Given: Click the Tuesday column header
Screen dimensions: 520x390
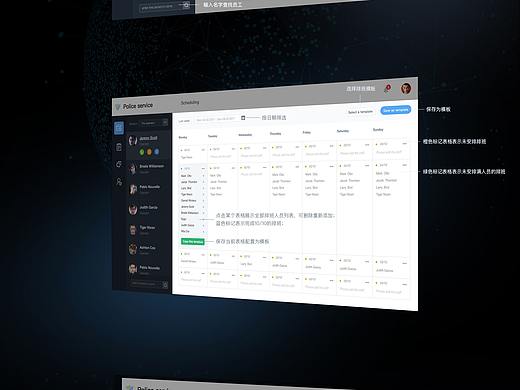Looking at the screenshot, I should tap(213, 136).
